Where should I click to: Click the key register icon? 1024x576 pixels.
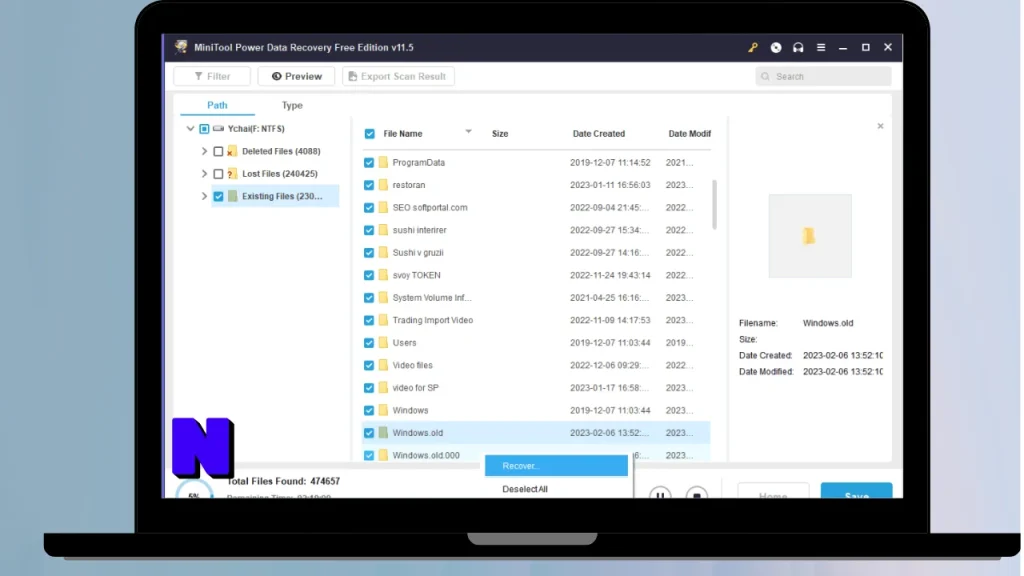753,48
